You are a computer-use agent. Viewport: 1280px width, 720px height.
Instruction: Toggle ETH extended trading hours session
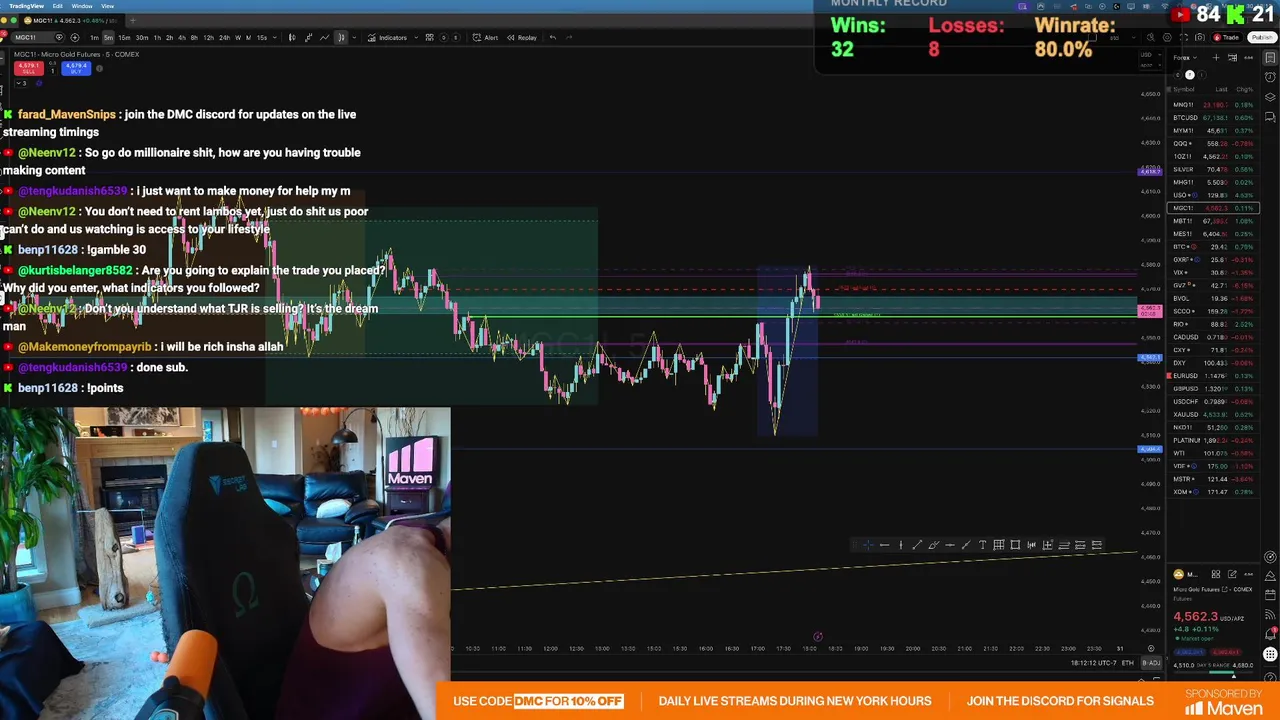pos(1128,663)
